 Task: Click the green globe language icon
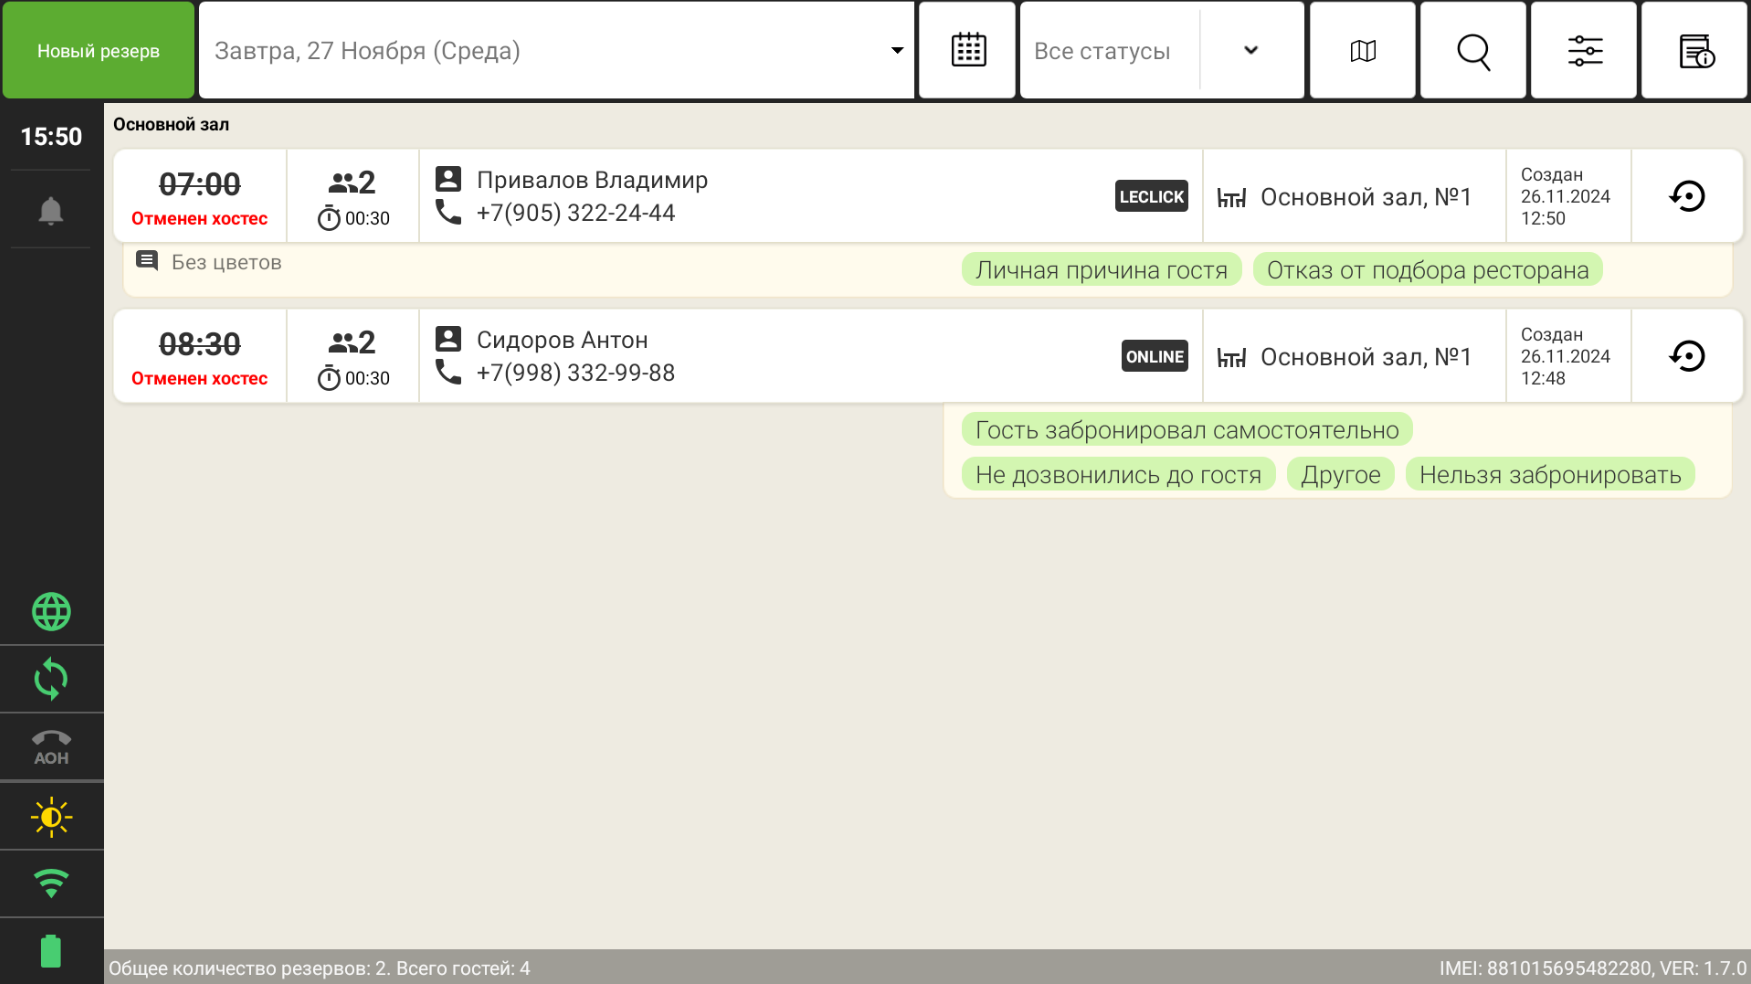[51, 612]
